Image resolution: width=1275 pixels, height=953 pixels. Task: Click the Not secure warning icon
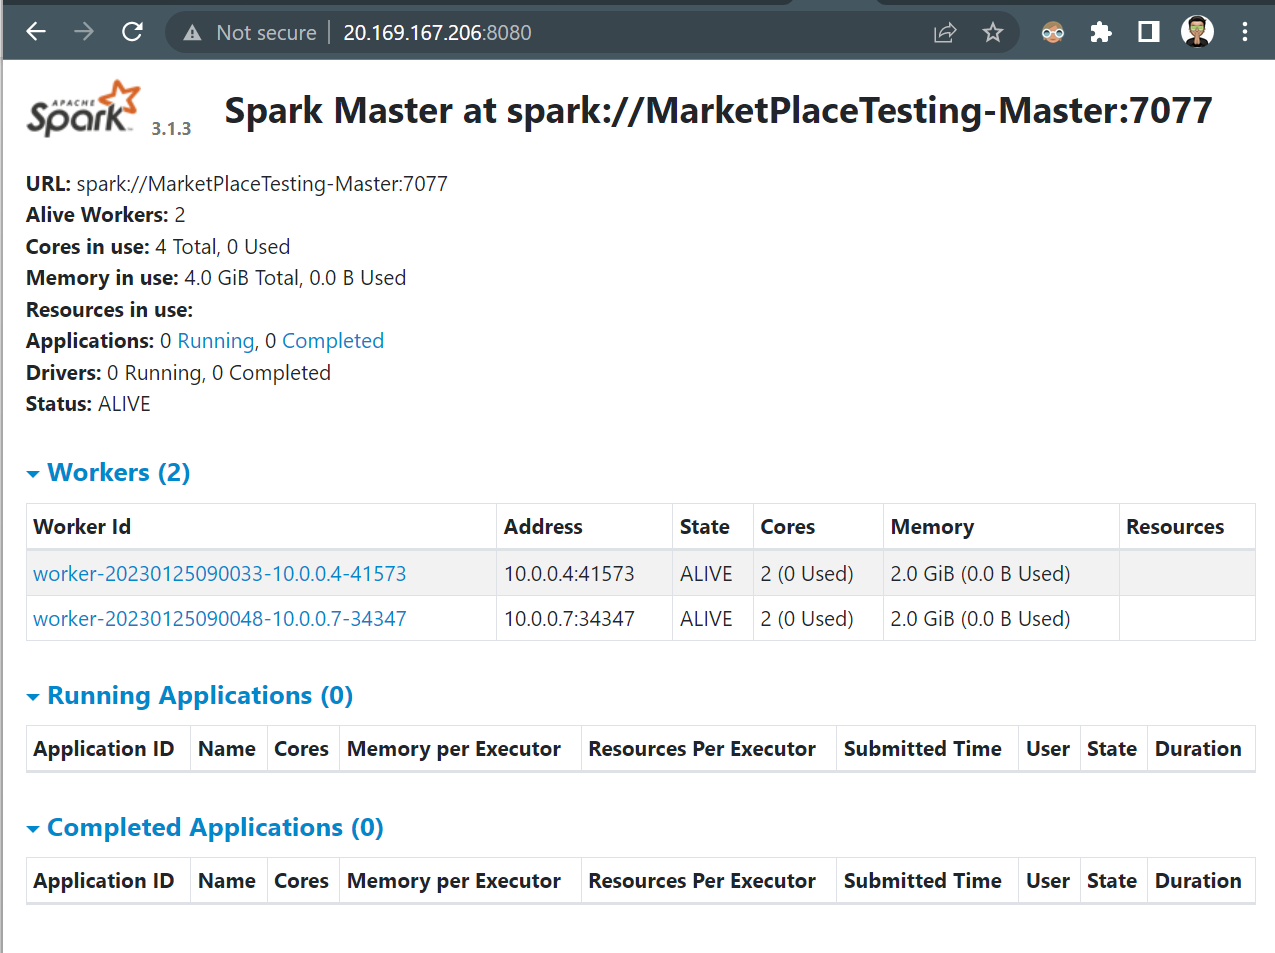pos(193,33)
